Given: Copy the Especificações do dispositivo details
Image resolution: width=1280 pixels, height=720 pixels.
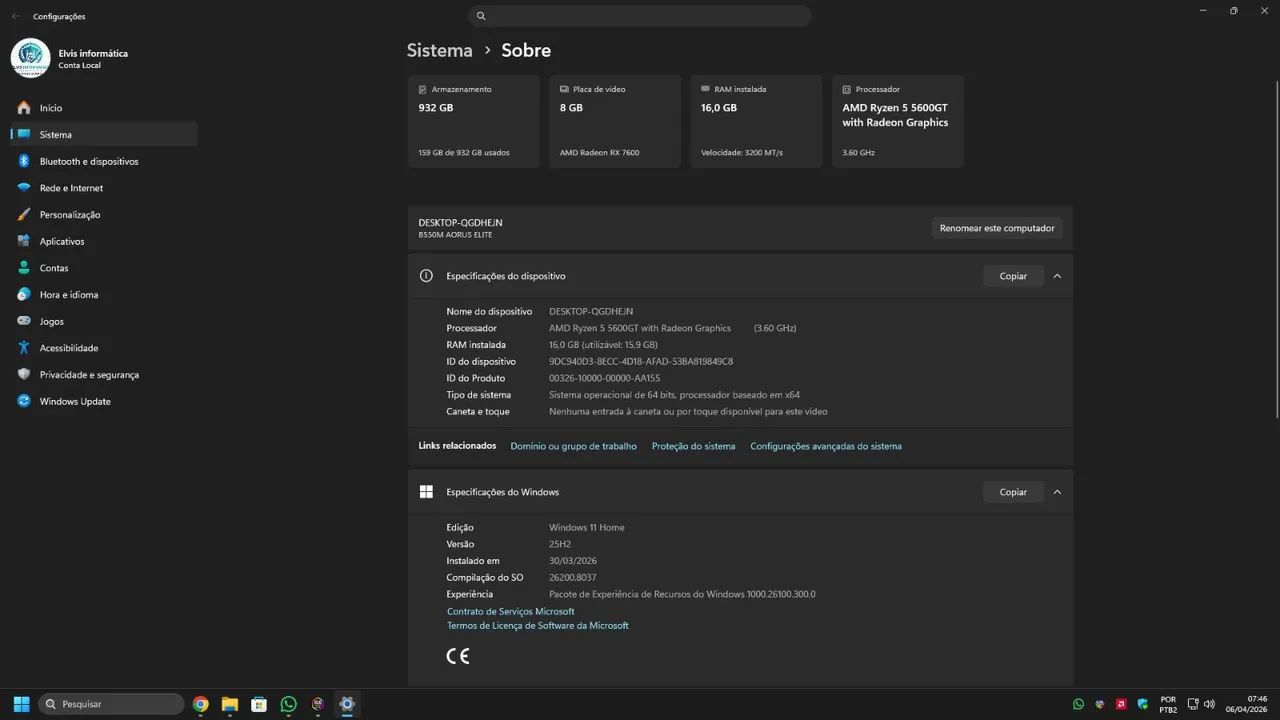Looking at the screenshot, I should [1013, 276].
